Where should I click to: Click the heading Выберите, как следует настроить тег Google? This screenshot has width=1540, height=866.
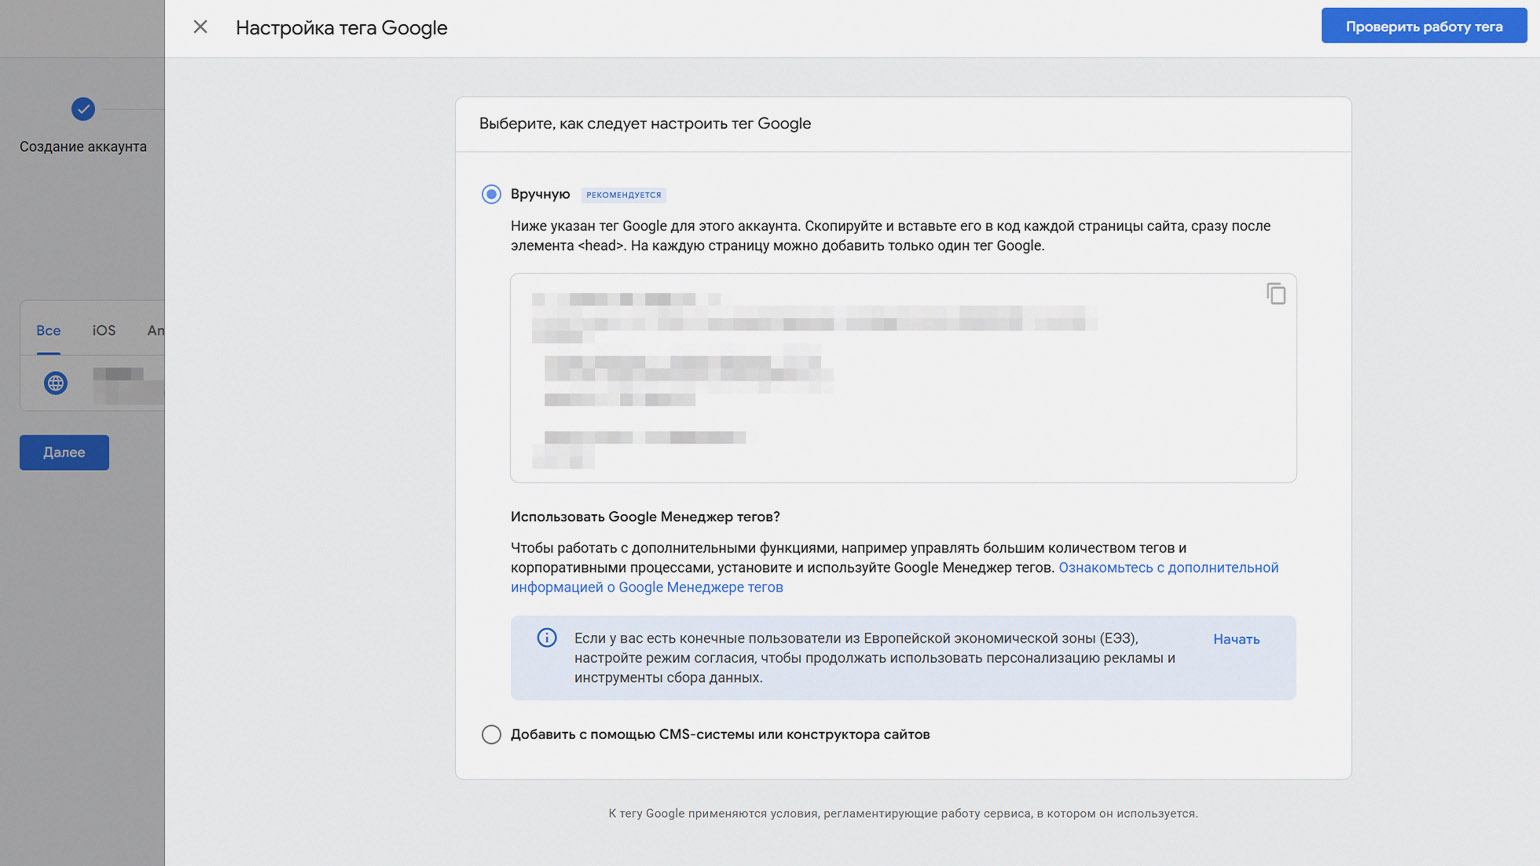(645, 123)
